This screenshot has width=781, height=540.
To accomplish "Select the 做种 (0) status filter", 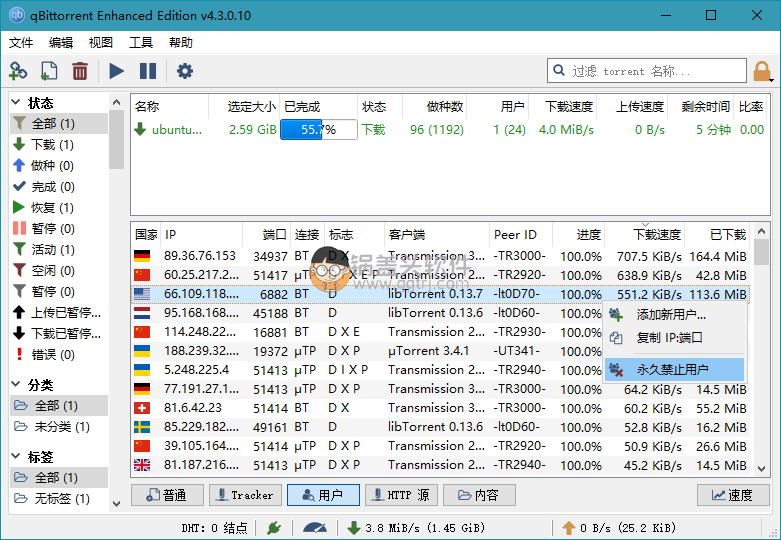I will pos(59,165).
